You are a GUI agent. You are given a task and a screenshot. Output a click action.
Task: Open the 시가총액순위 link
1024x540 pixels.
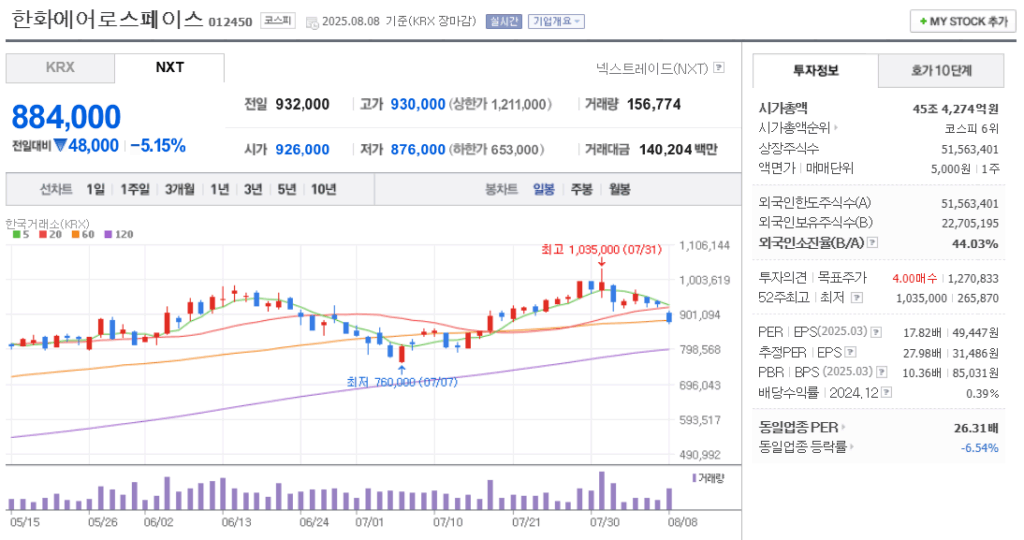(794, 129)
